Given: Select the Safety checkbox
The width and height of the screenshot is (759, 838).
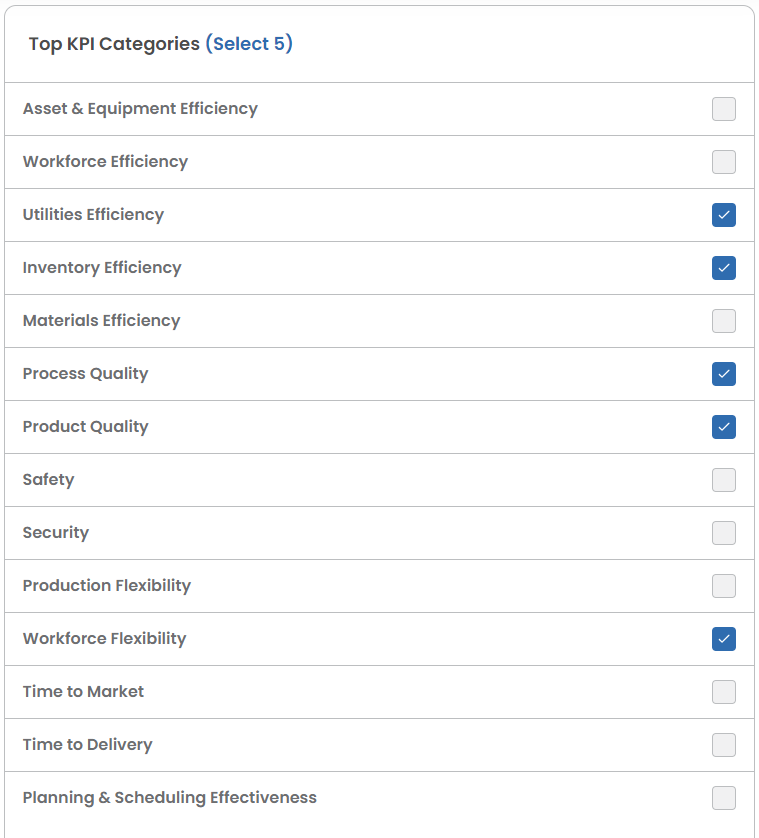Looking at the screenshot, I should click(x=724, y=480).
